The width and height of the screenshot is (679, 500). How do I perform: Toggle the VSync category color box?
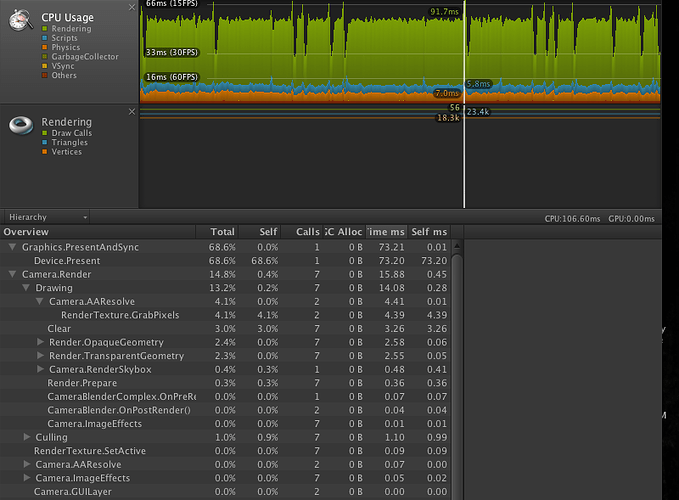click(43, 66)
